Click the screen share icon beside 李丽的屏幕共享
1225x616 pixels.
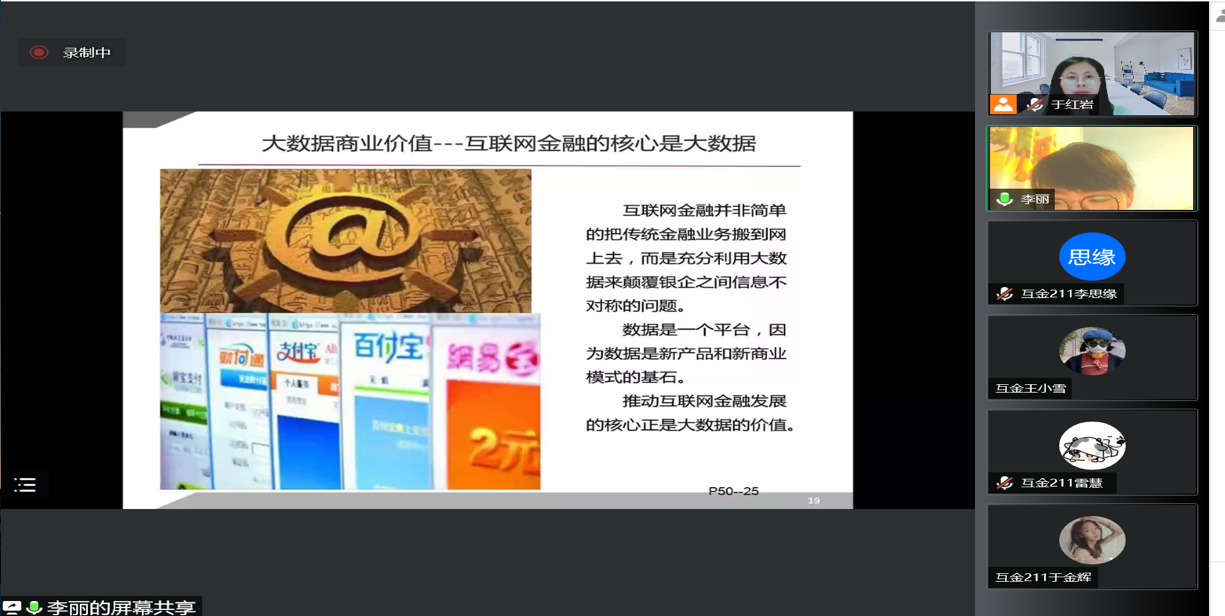pyautogui.click(x=12, y=607)
